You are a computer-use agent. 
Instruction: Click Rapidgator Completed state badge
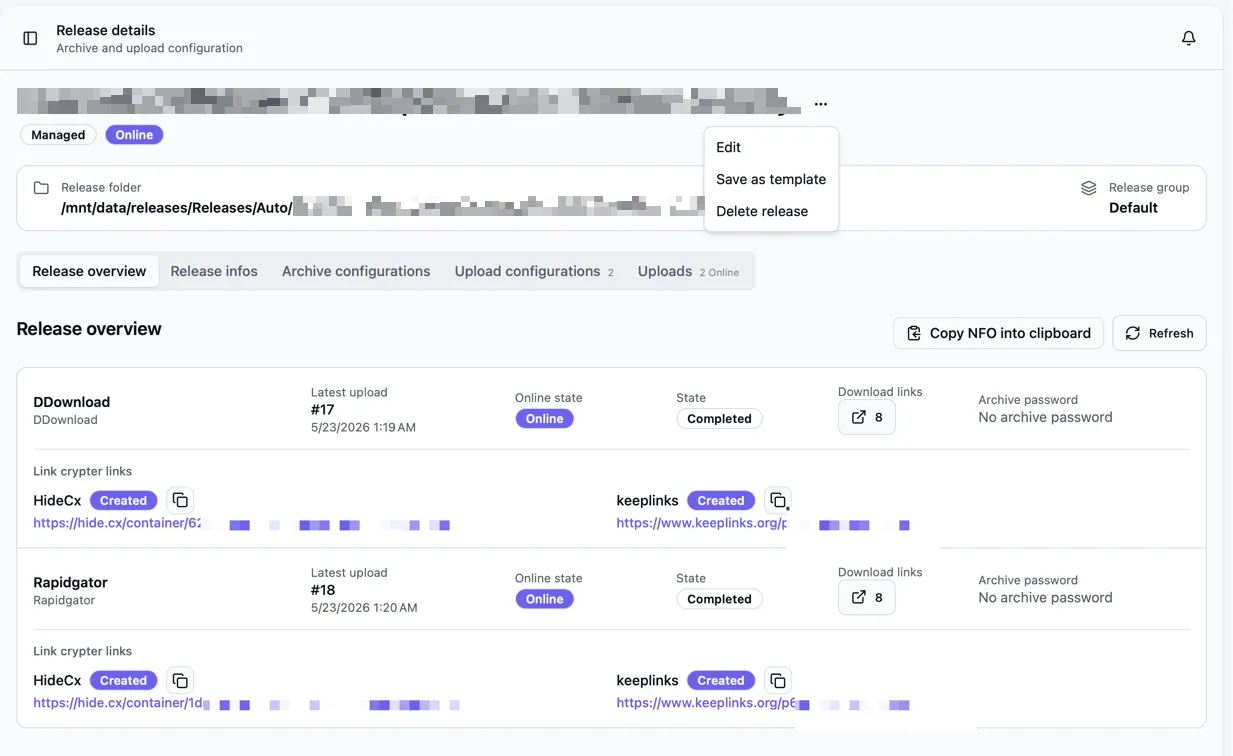719,599
